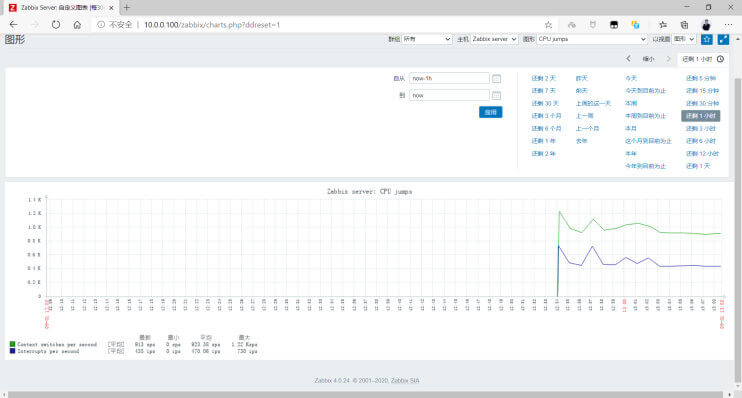Select the 最近 3 个月 range link
Viewport: 742px width, 398px height.
coord(546,115)
